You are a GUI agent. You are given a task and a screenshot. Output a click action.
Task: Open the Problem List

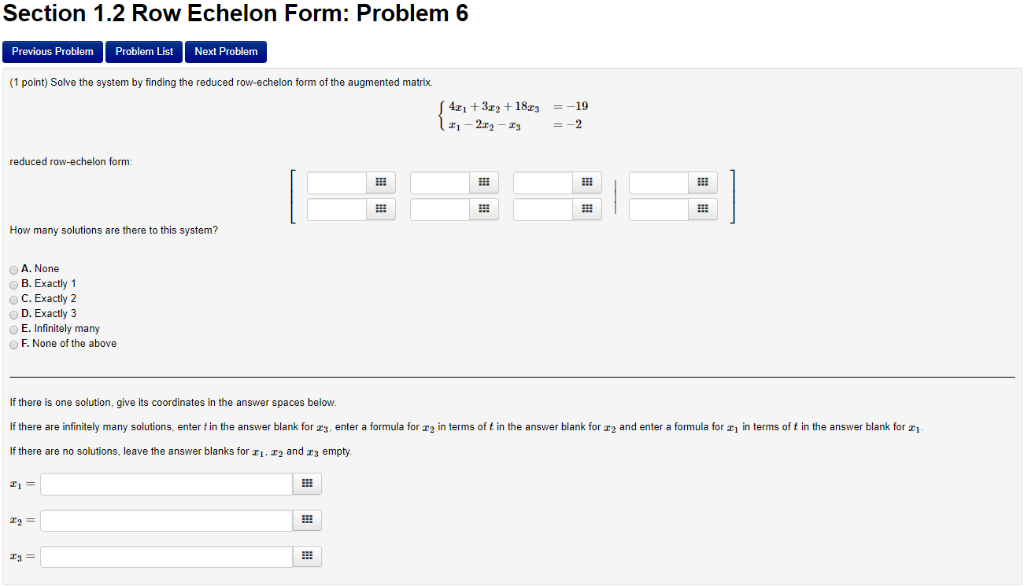point(143,51)
